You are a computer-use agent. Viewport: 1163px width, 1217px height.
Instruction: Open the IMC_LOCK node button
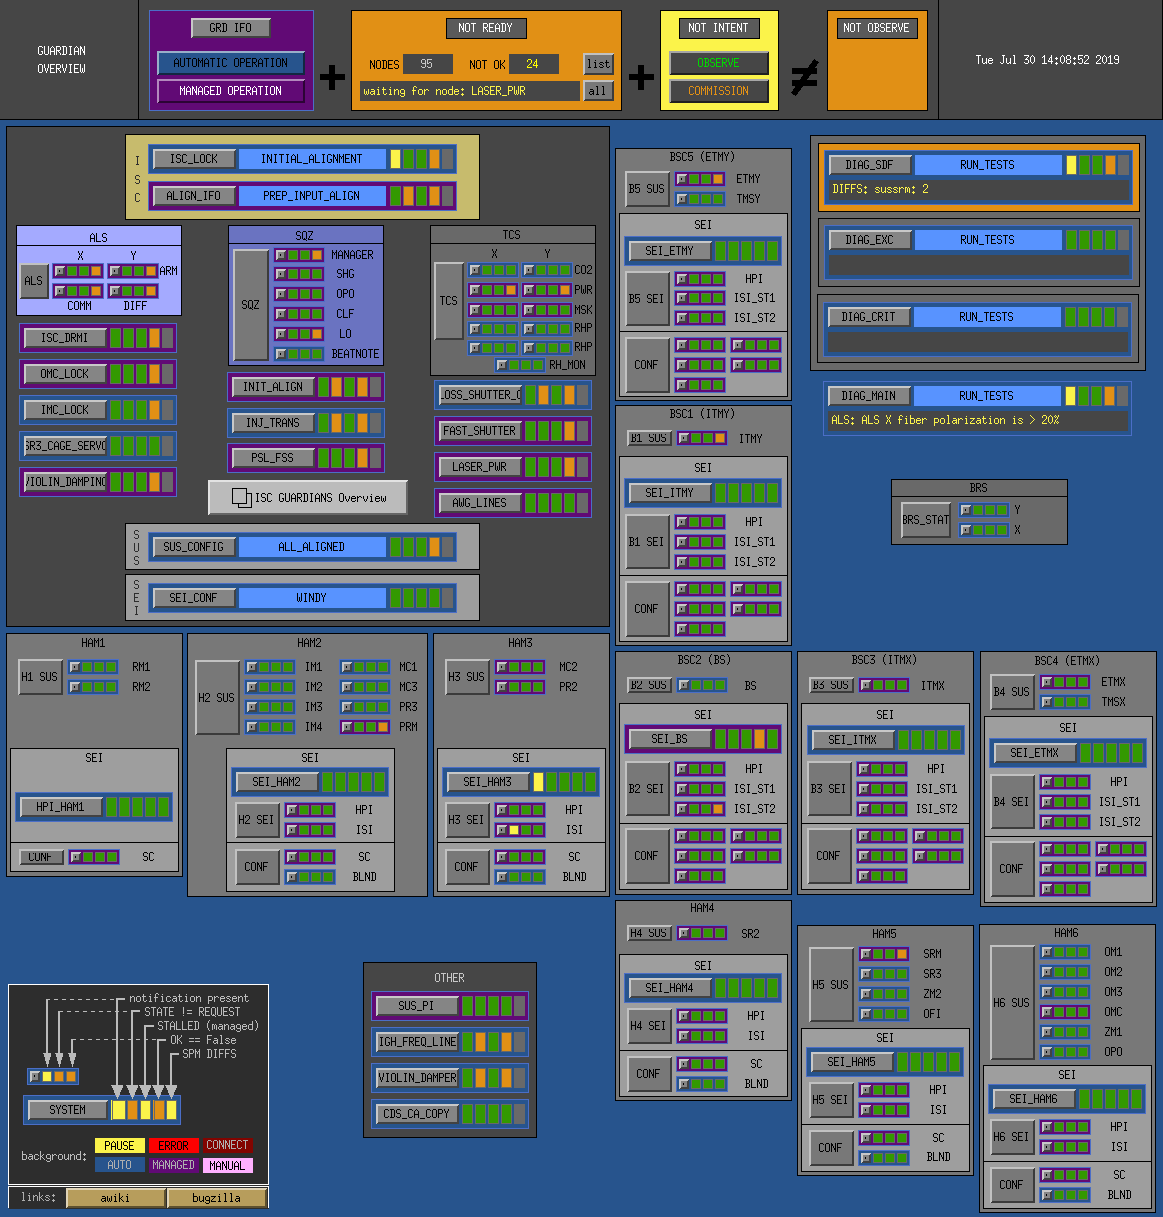[x=64, y=410]
